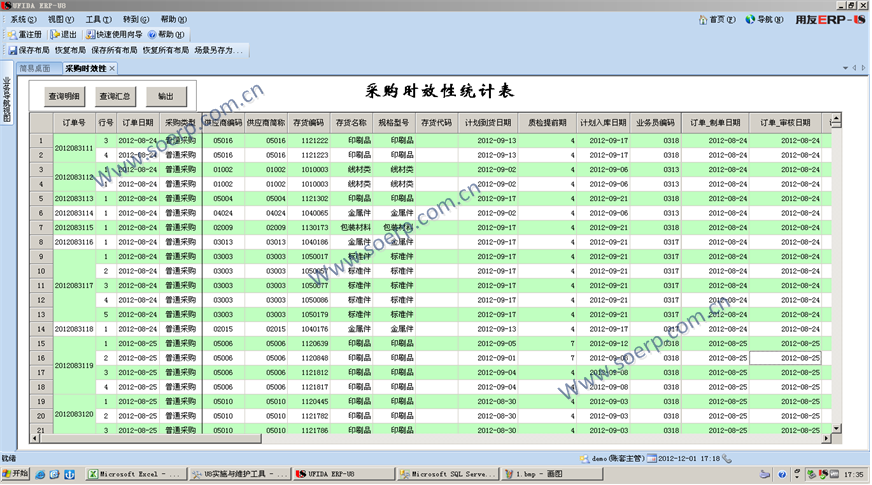Open the 快速使用向导 wizard icon
Image resolution: width=872 pixels, height=485 pixels.
(90, 34)
